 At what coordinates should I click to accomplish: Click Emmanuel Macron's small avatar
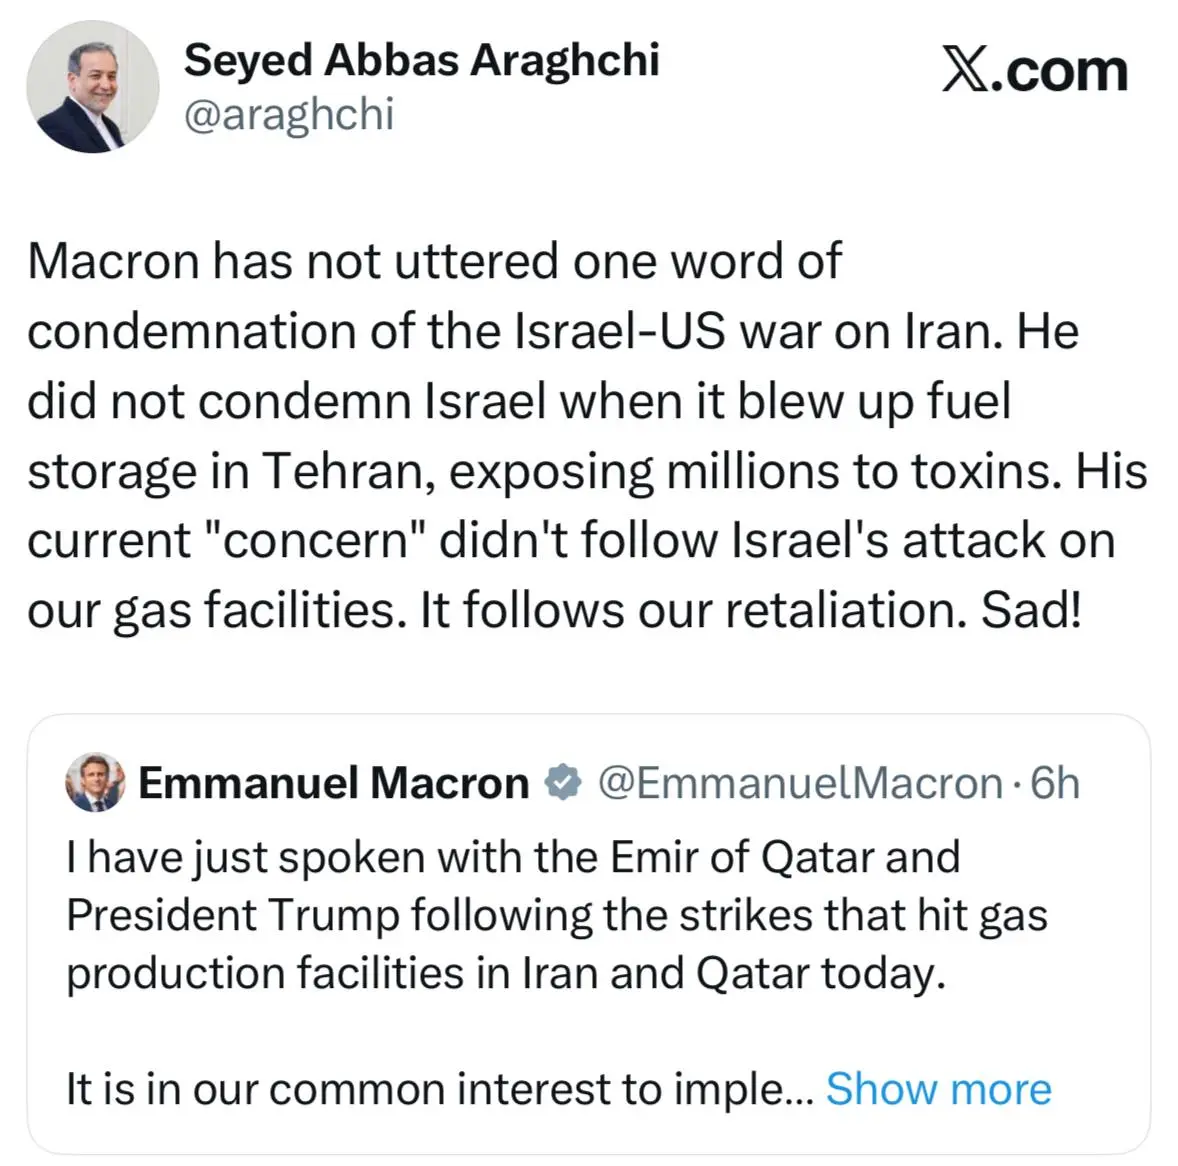(95, 782)
